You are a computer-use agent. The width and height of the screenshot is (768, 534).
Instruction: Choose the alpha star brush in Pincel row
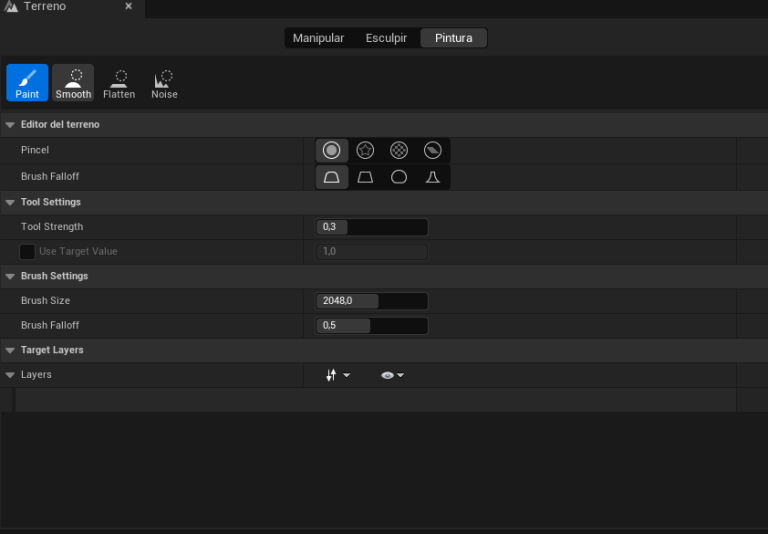(x=365, y=150)
